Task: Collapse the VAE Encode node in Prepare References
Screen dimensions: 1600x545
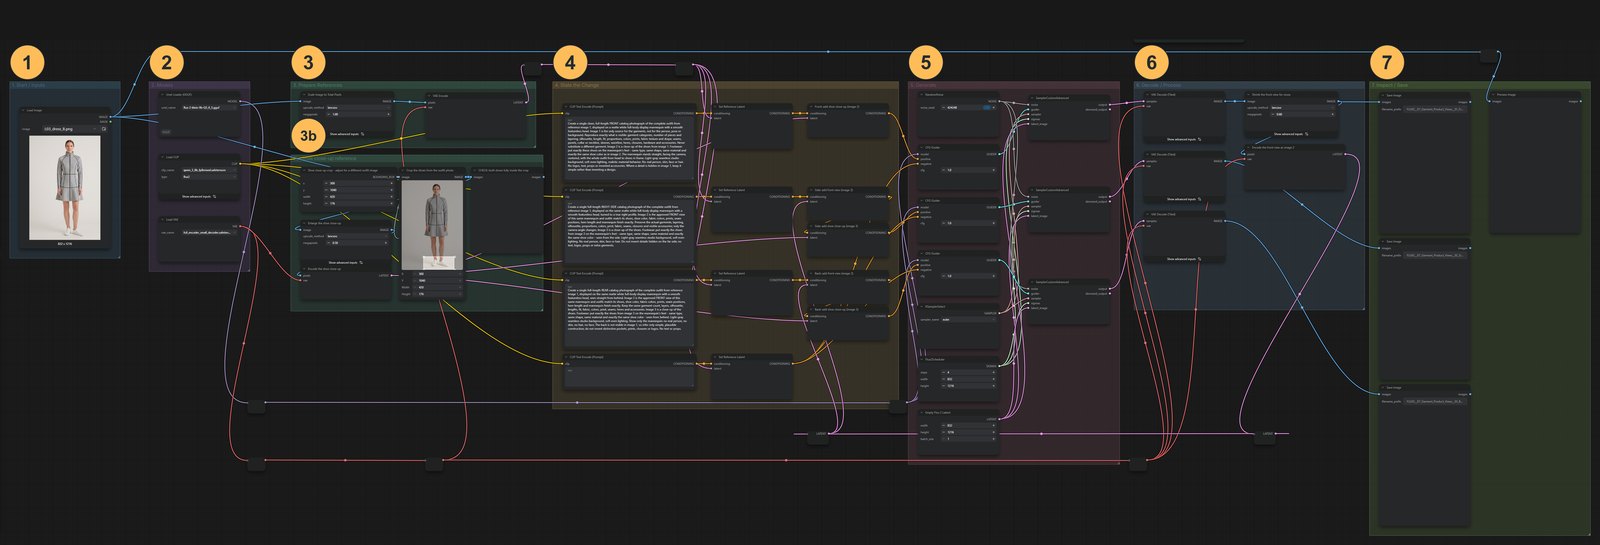Action: 429,96
